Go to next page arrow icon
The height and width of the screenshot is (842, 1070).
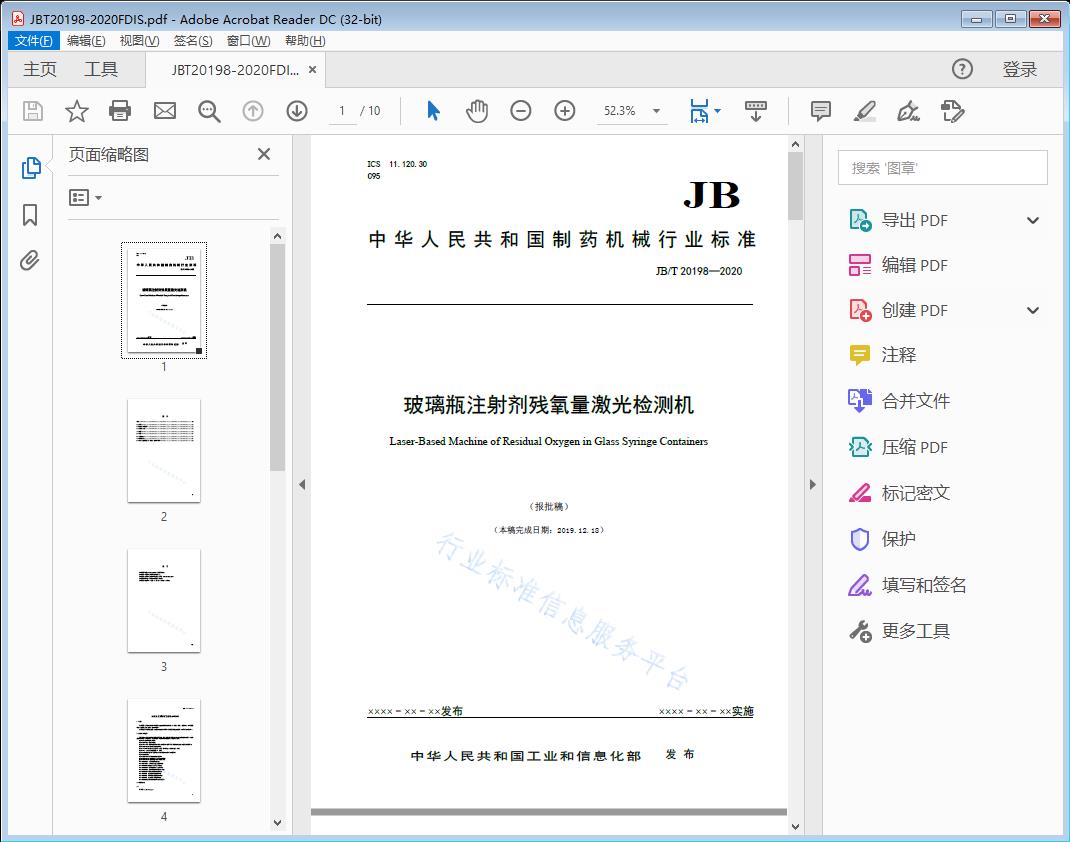point(297,111)
